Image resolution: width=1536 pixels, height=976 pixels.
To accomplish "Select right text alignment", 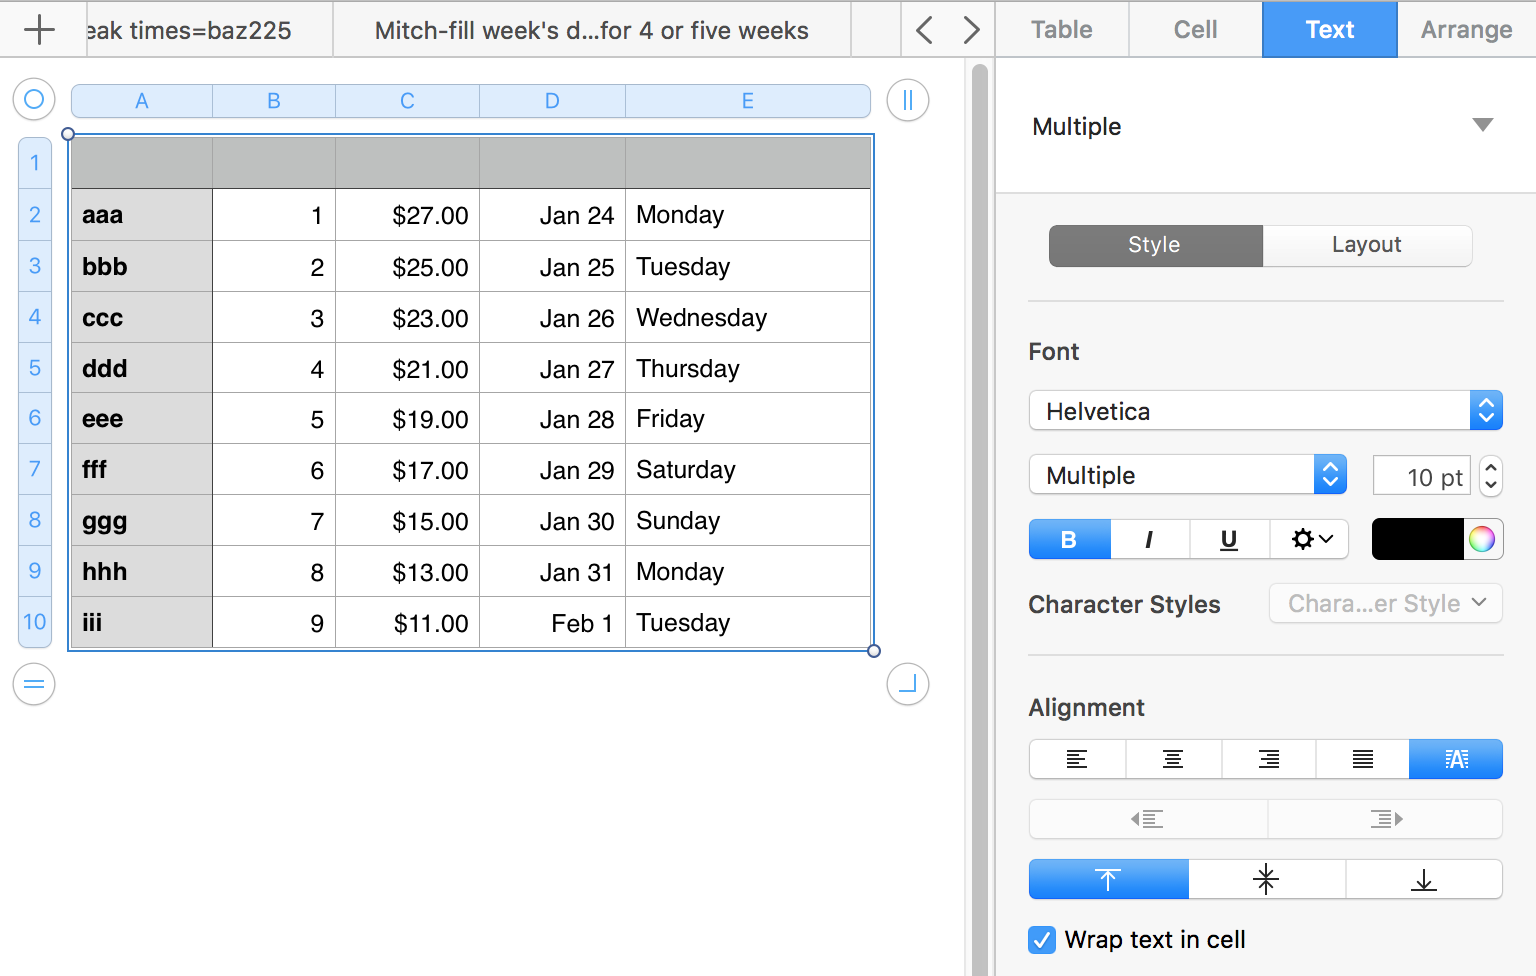I will coord(1268,759).
